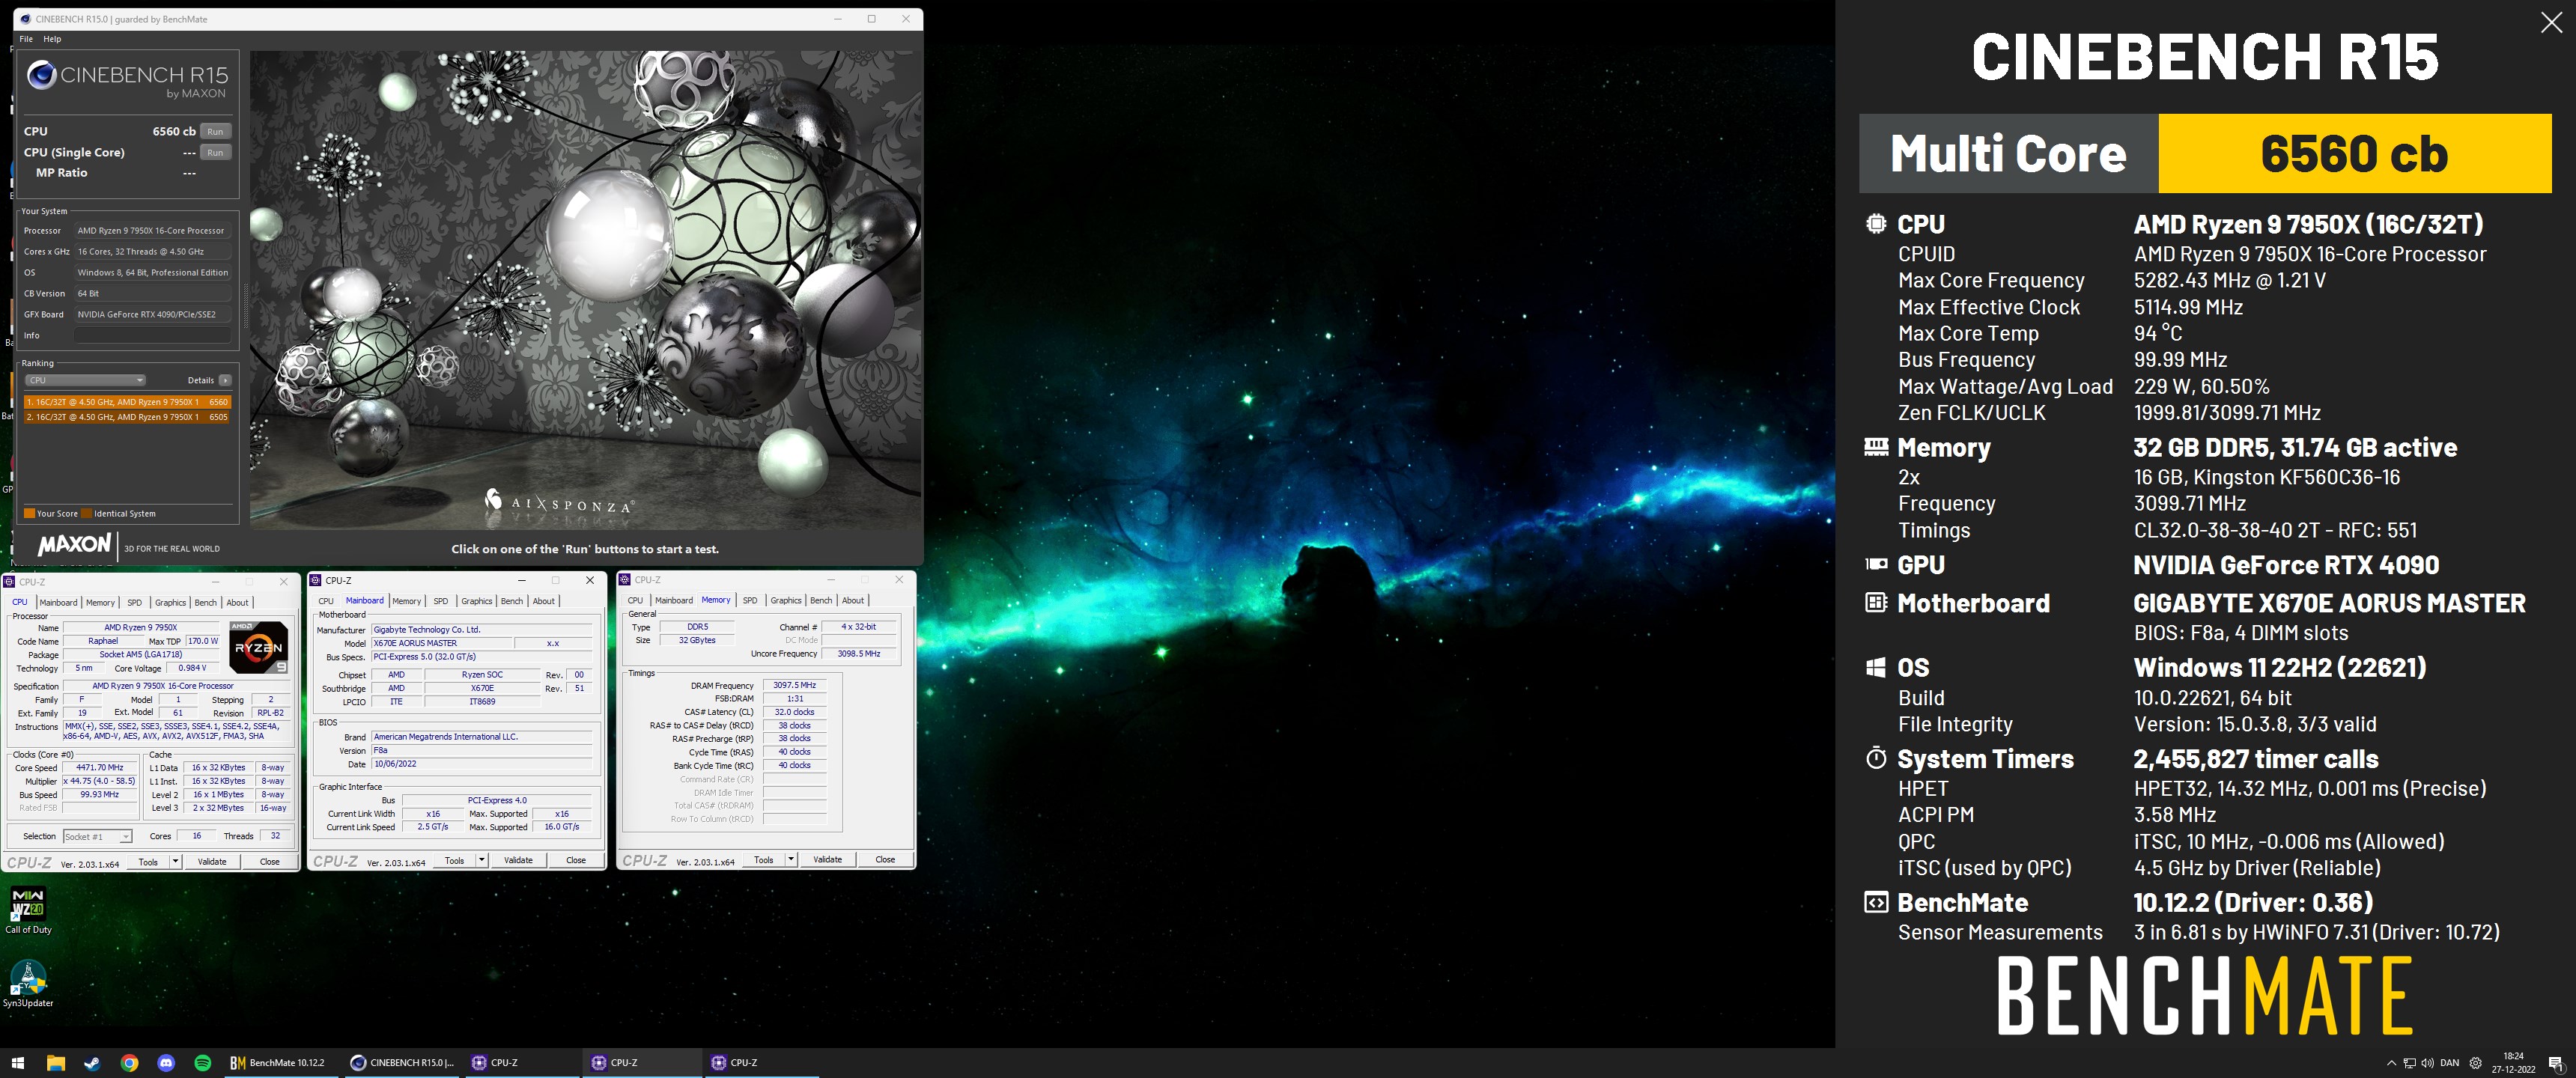Viewport: 2576px width, 1078px height.
Task: Select Mainboard tab in Memory-tab CPU-Z window
Action: [674, 600]
